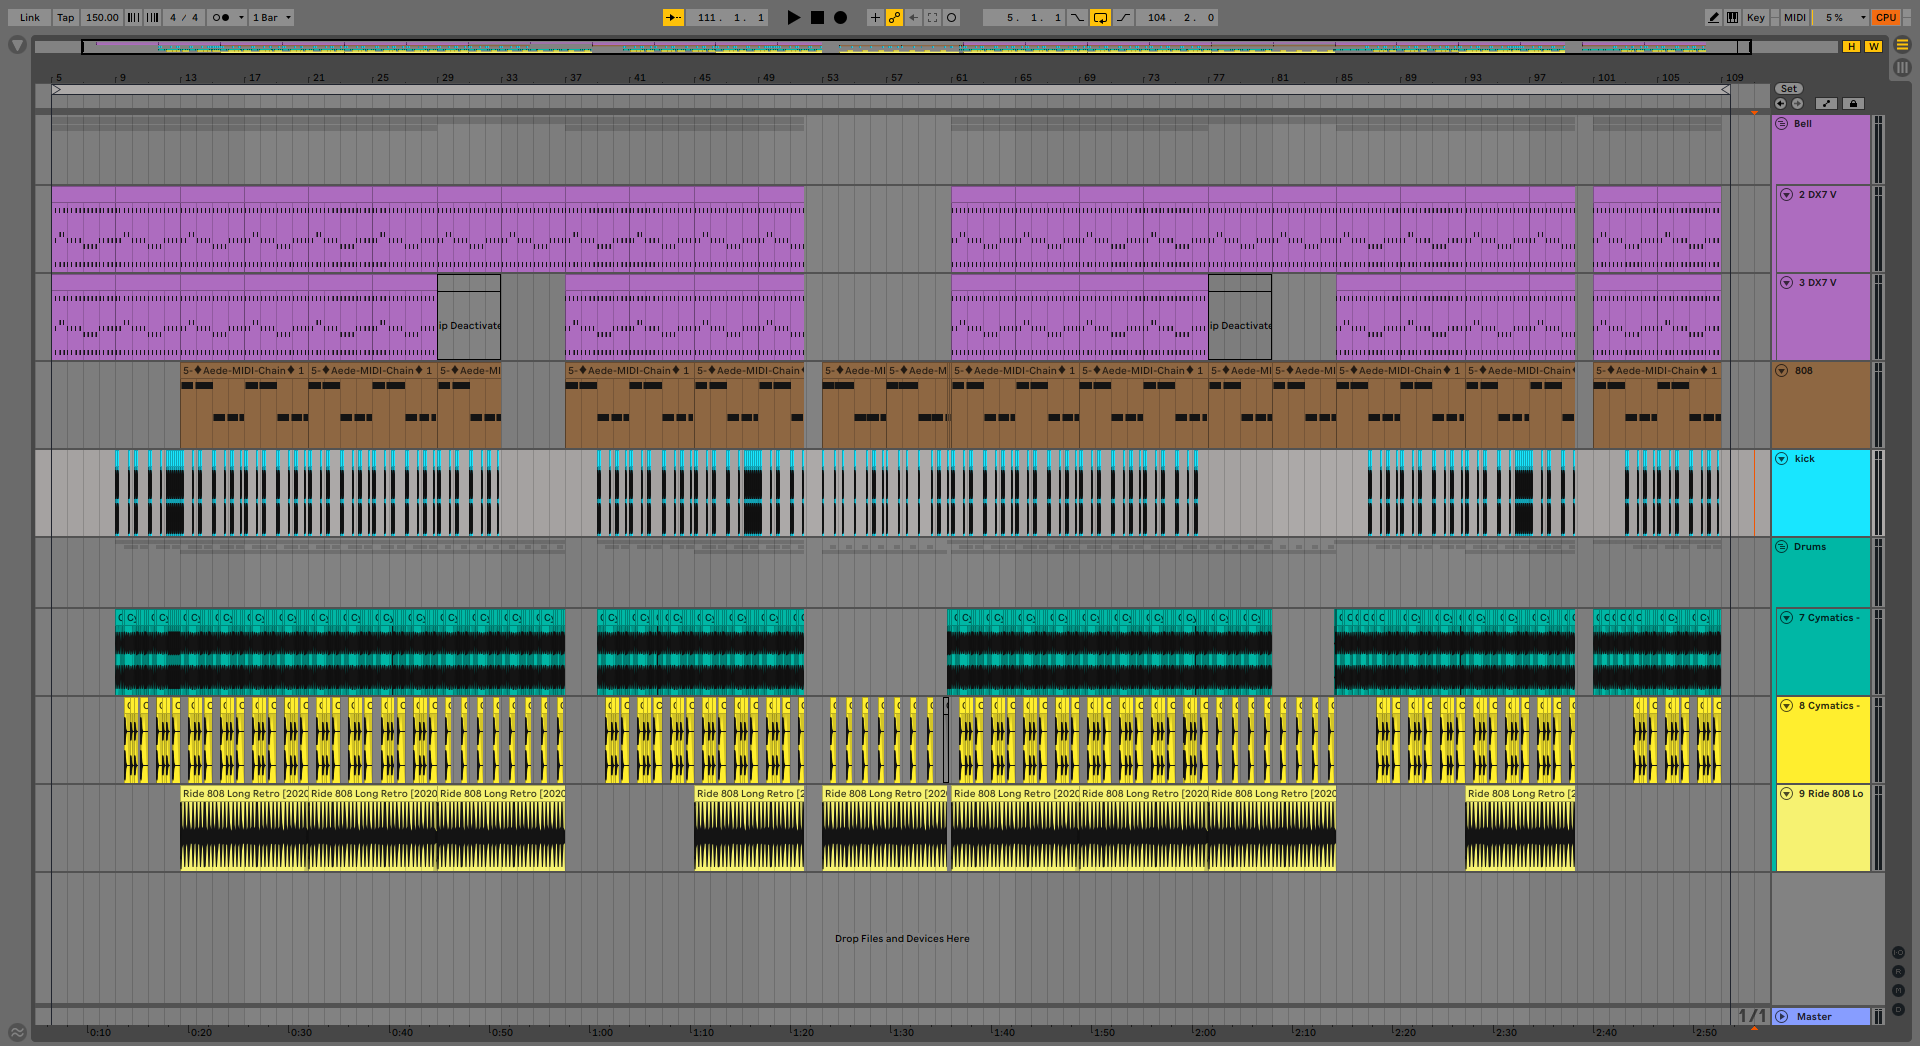This screenshot has width=1920, height=1046.
Task: Toggle Optimize Arrangement Height H button
Action: (1852, 46)
